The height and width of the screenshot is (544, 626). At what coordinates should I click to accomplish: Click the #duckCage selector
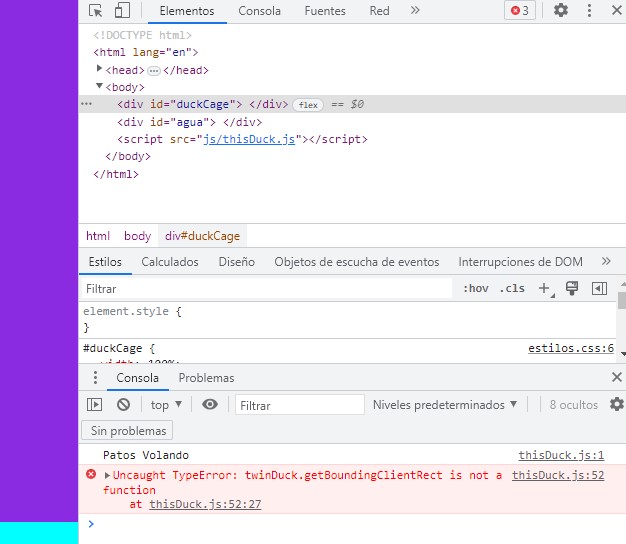click(113, 348)
